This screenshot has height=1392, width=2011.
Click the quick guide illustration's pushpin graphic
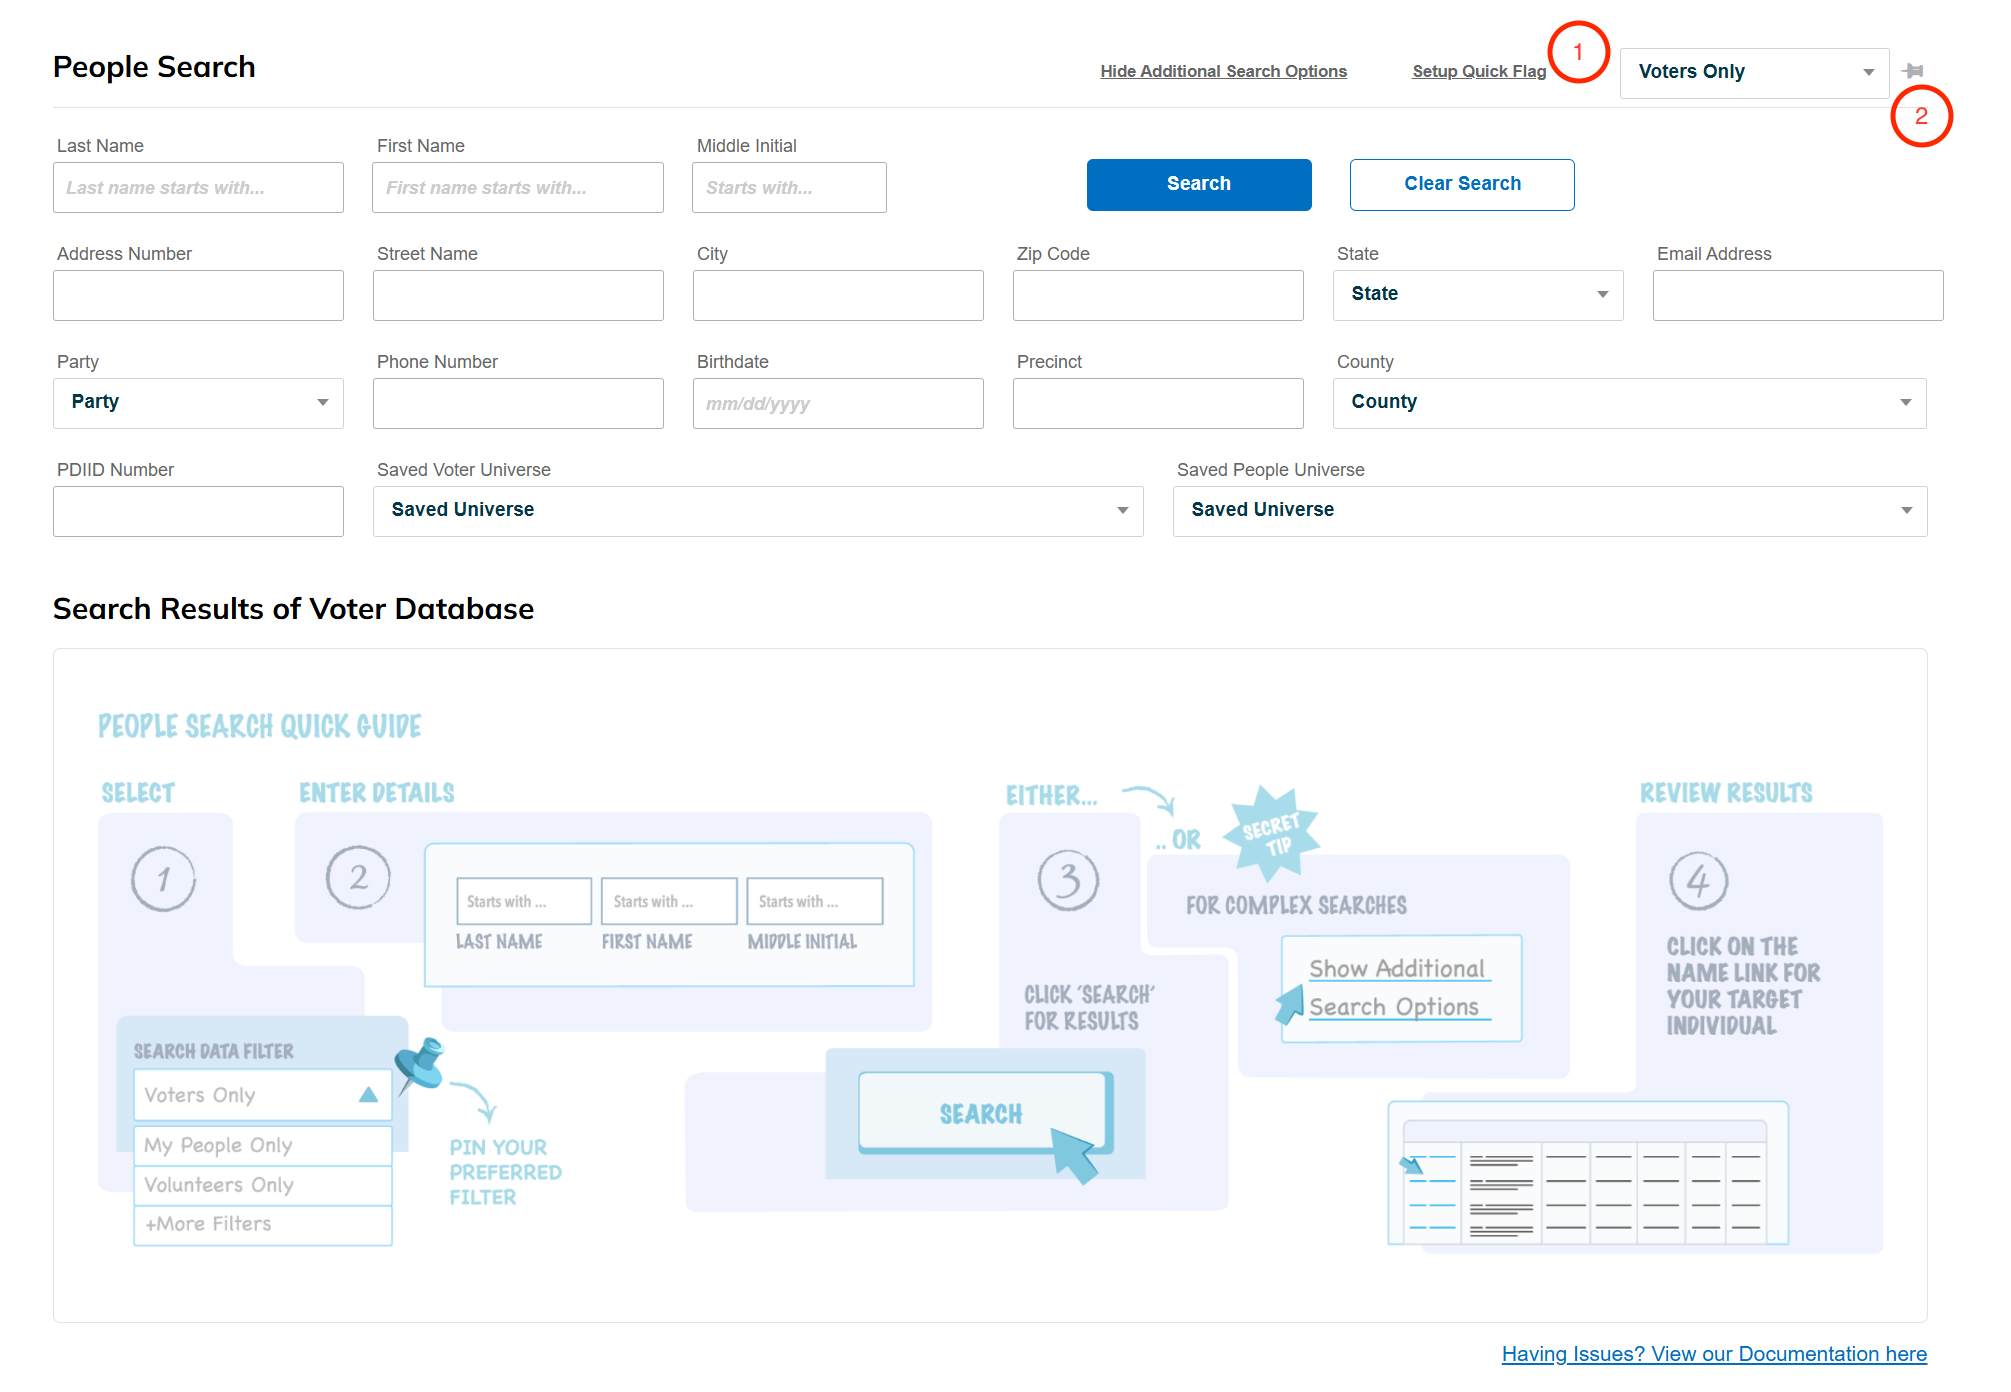click(419, 1064)
